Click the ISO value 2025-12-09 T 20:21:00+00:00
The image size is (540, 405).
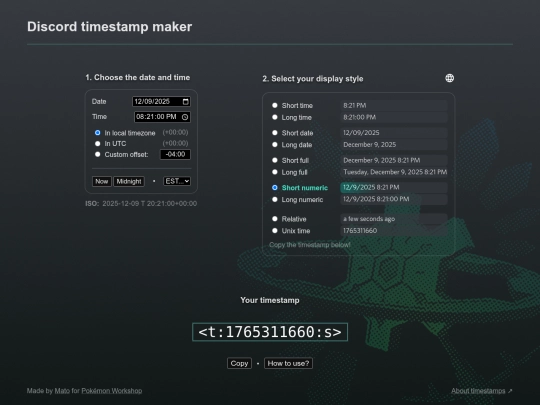149,204
